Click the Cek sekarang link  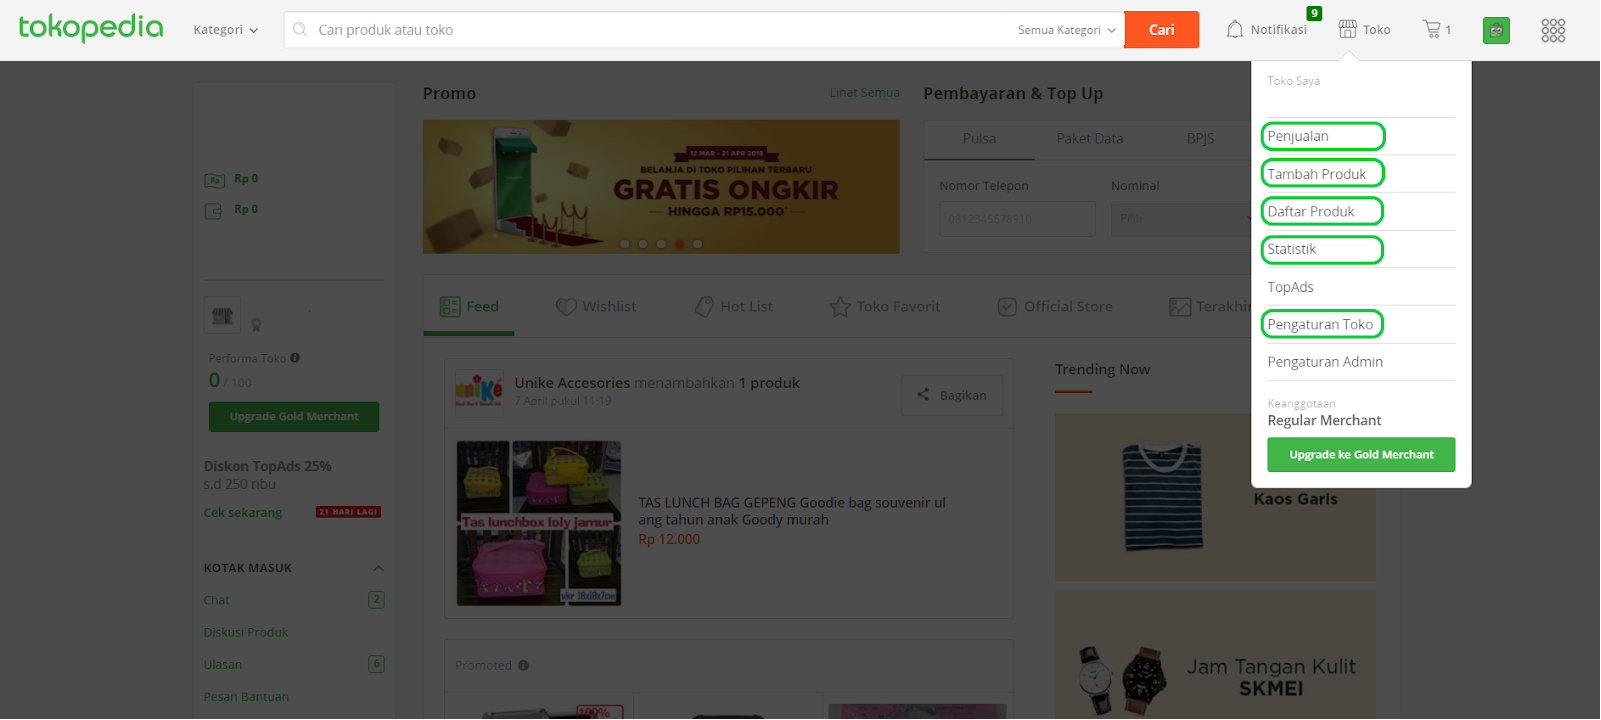243,513
